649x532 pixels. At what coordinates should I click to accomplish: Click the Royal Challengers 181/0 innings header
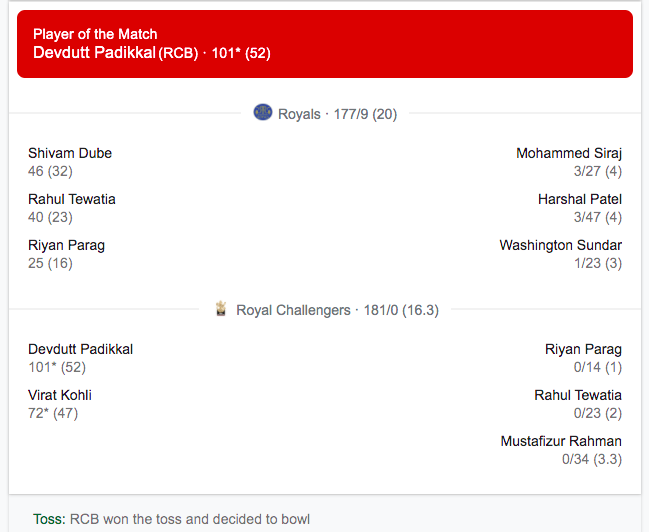[337, 310]
